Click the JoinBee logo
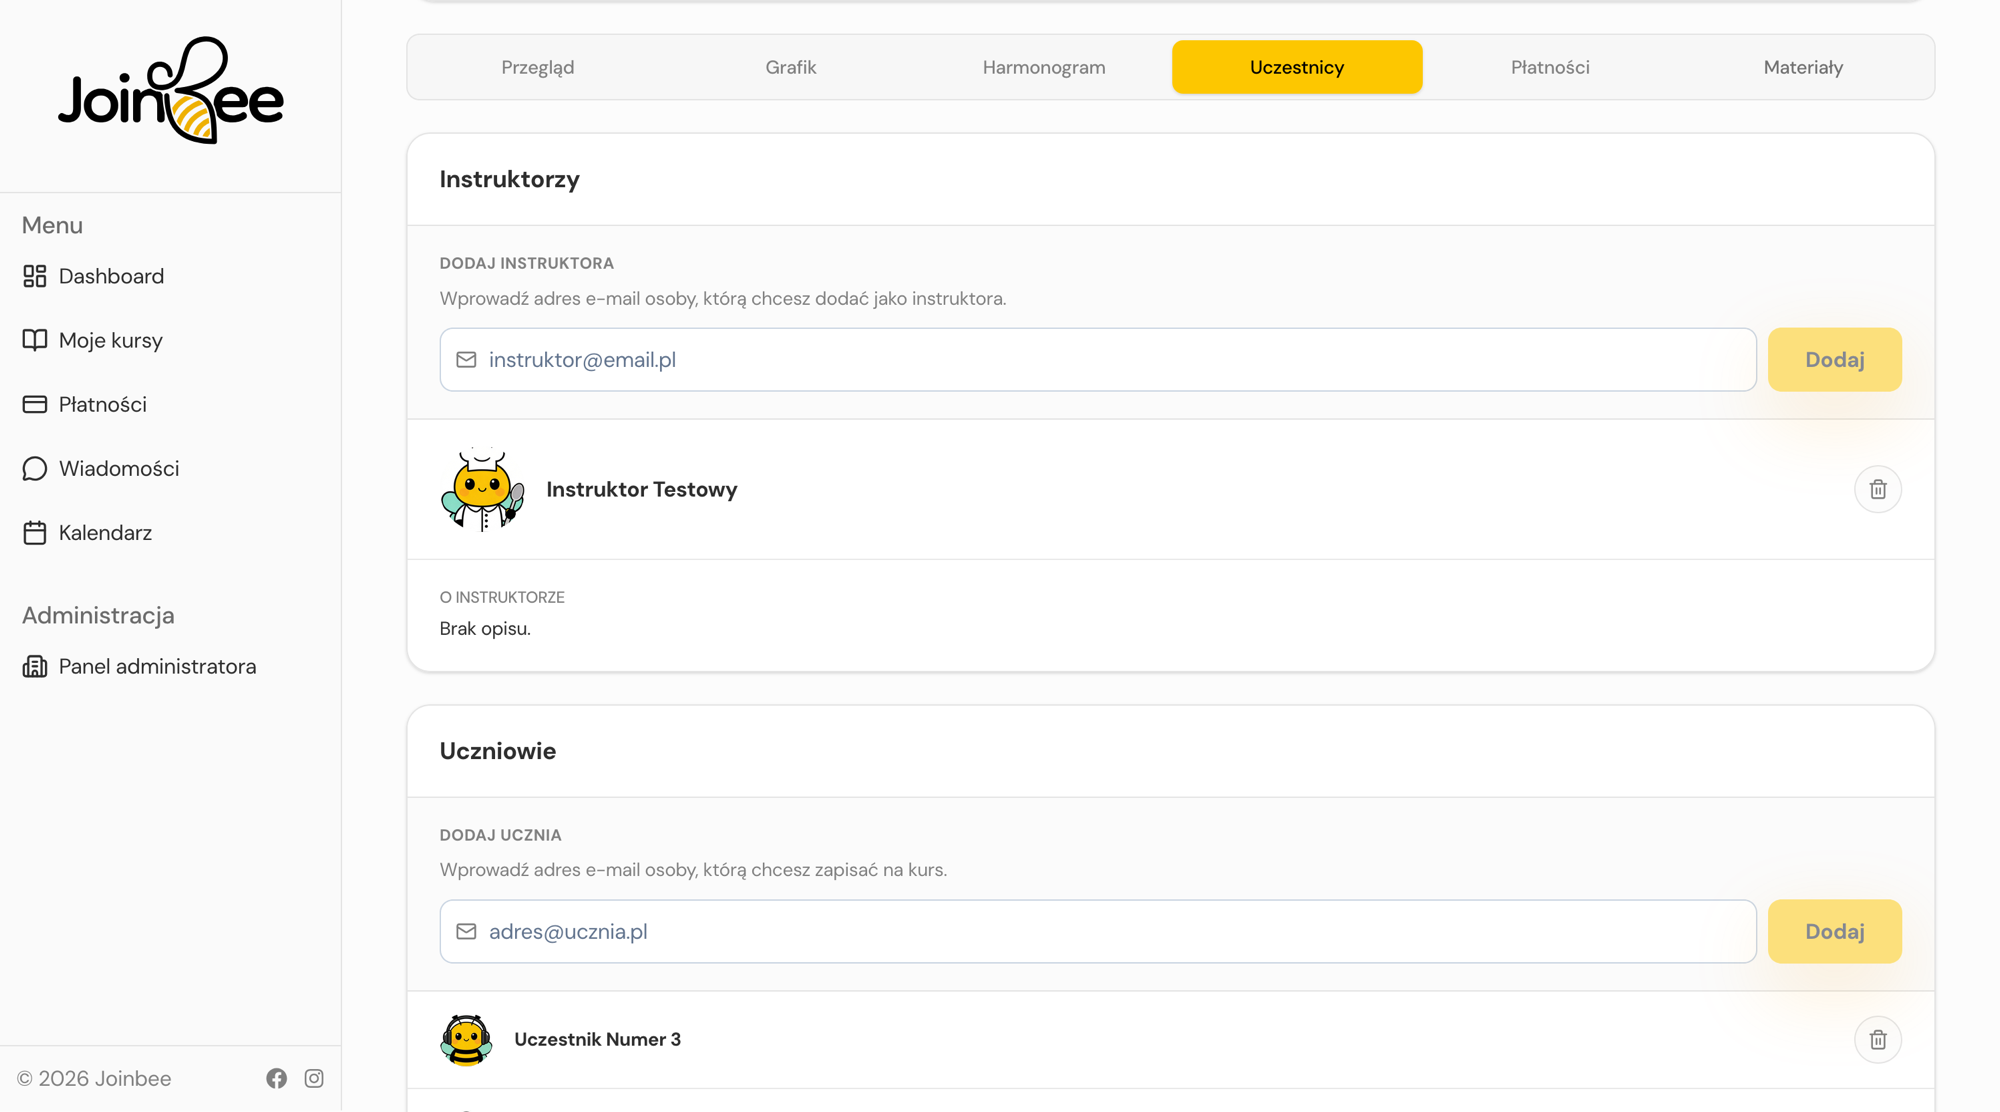 (171, 90)
